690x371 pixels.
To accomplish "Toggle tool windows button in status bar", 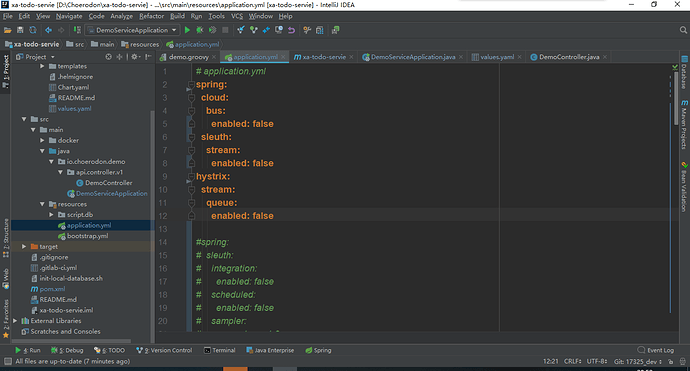I will (7, 361).
